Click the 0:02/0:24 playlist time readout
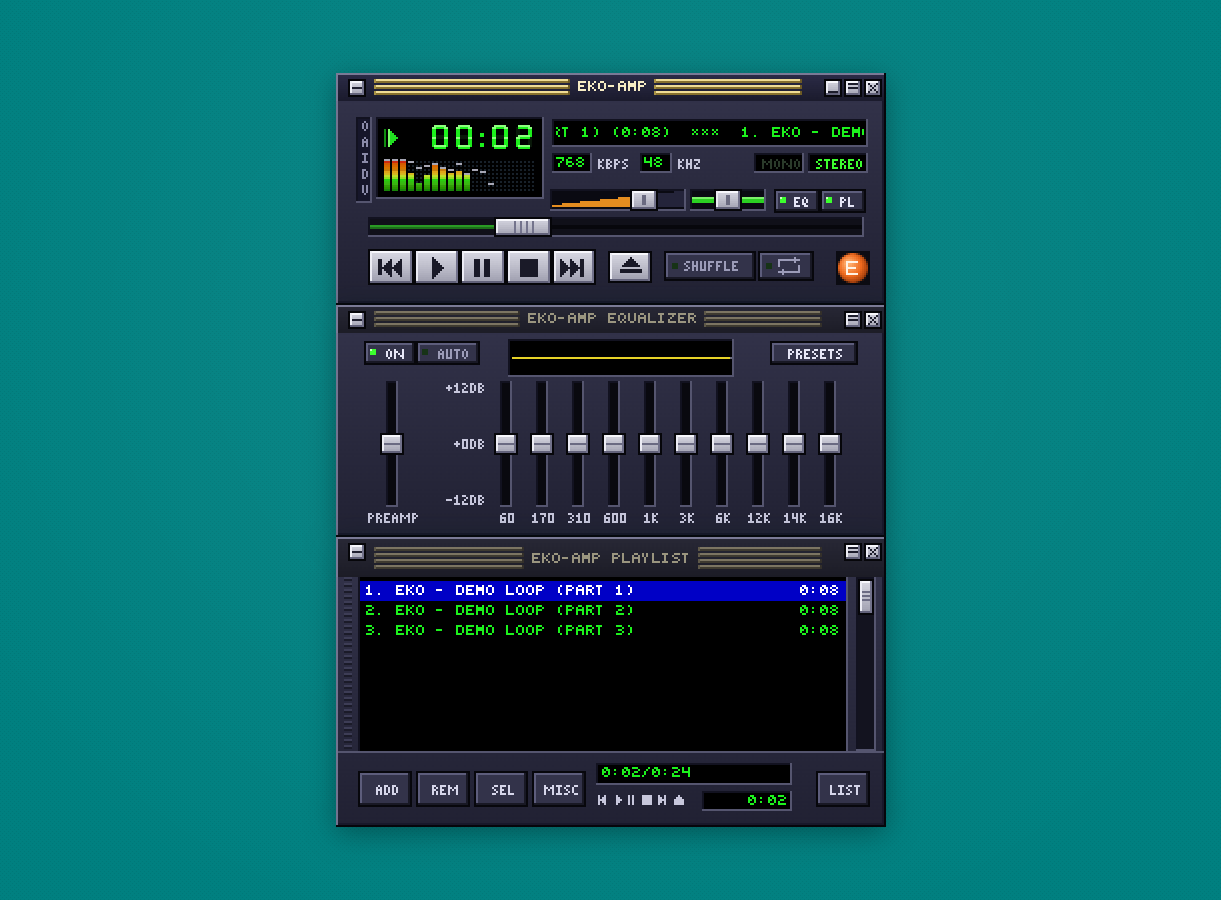Screen dimensions: 1221x900 click(x=694, y=773)
